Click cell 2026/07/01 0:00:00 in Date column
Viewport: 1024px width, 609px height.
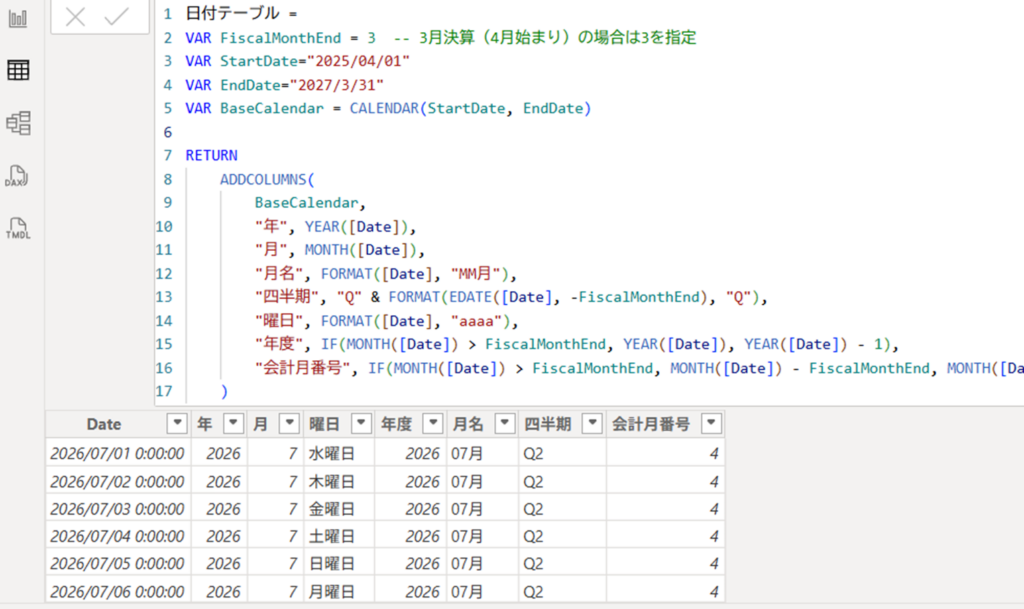[x=117, y=453]
